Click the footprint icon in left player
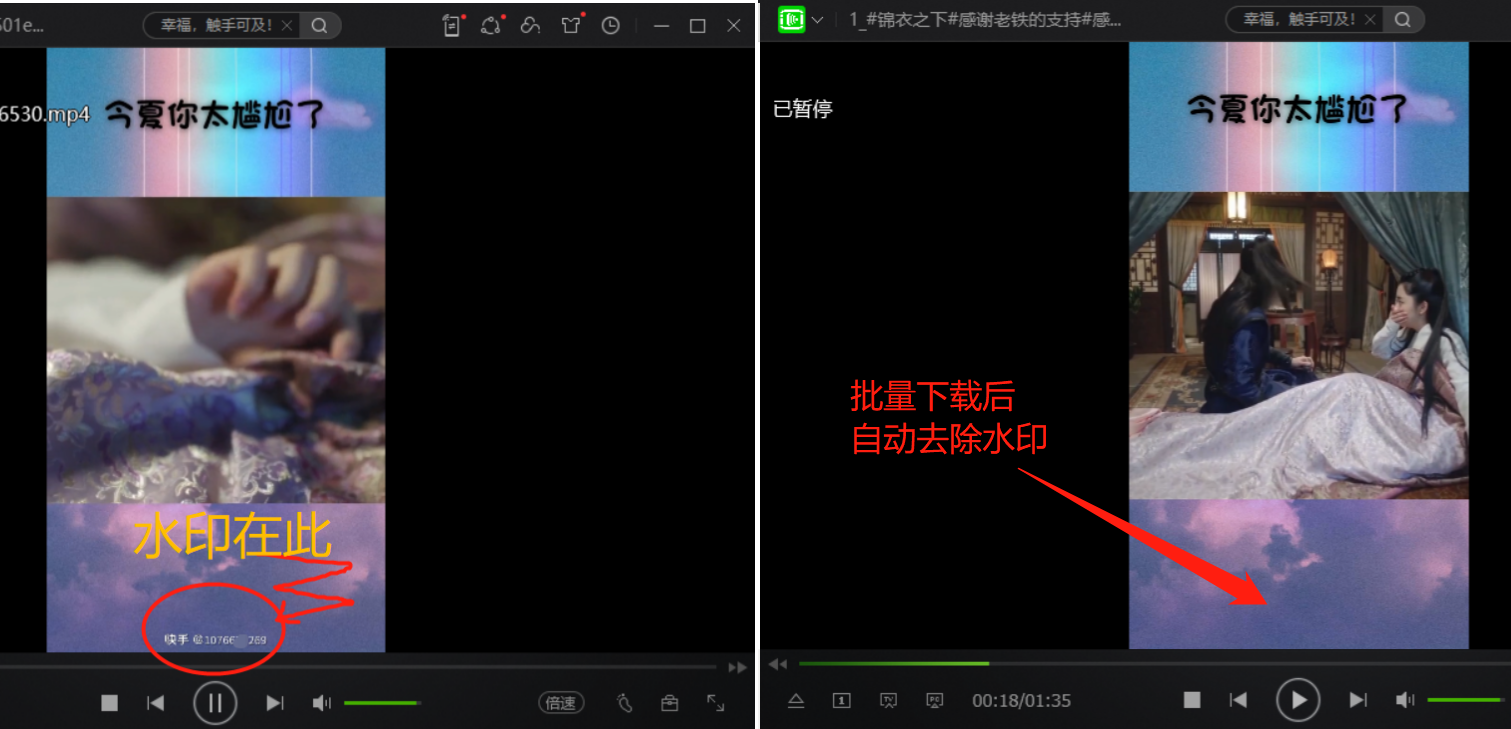Screen dimensions: 1511x729 pyautogui.click(x=625, y=703)
